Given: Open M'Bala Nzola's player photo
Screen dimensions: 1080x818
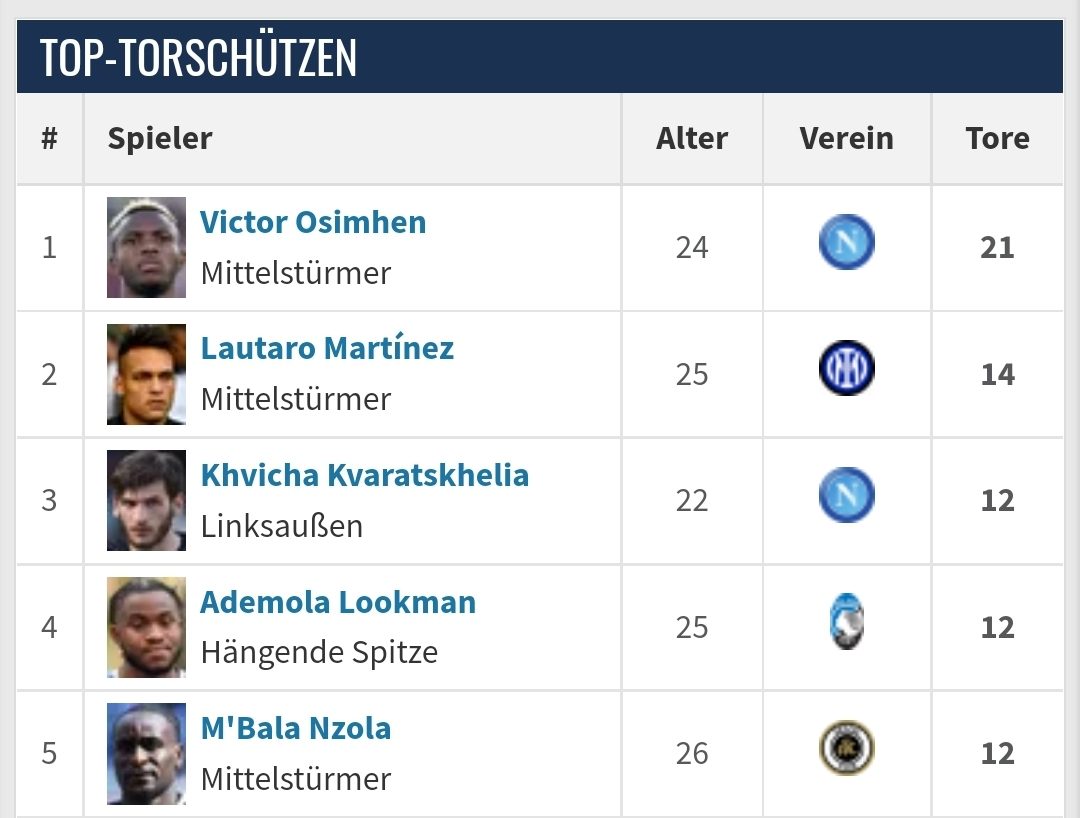Looking at the screenshot, I should click(x=146, y=753).
